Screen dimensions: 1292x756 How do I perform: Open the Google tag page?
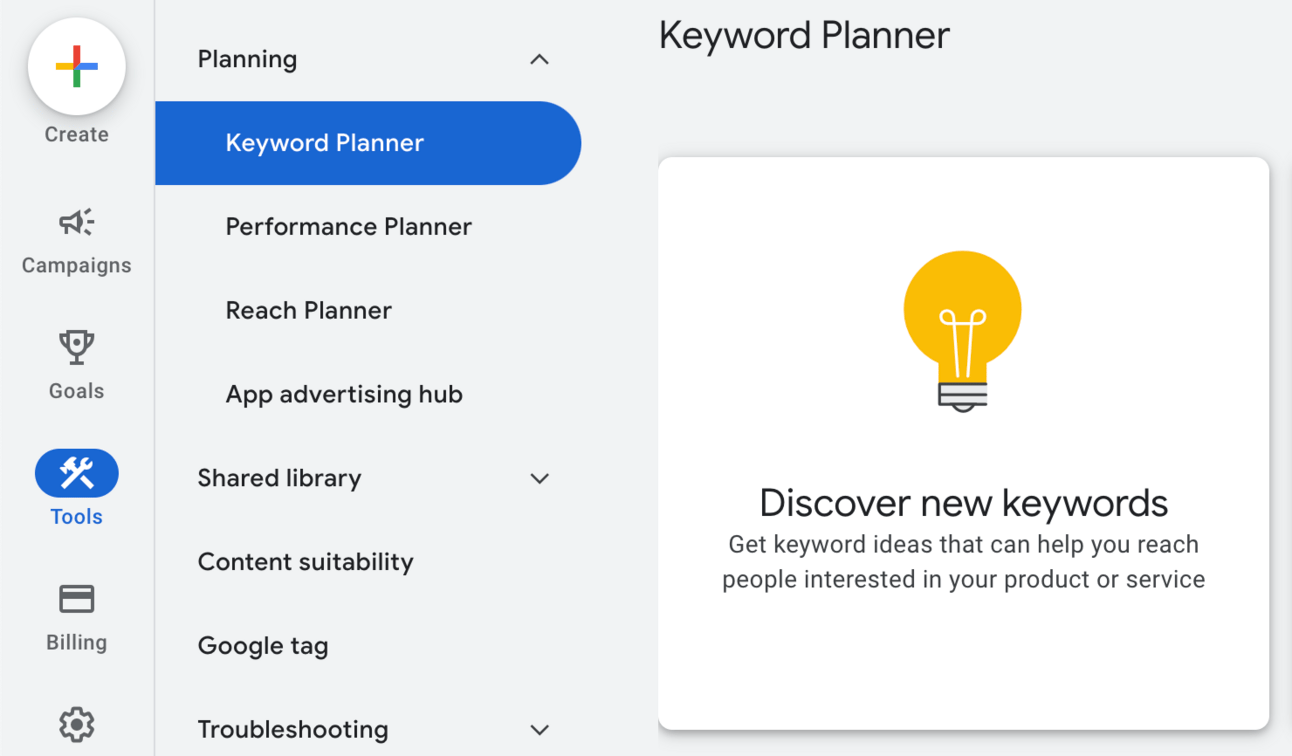(263, 646)
